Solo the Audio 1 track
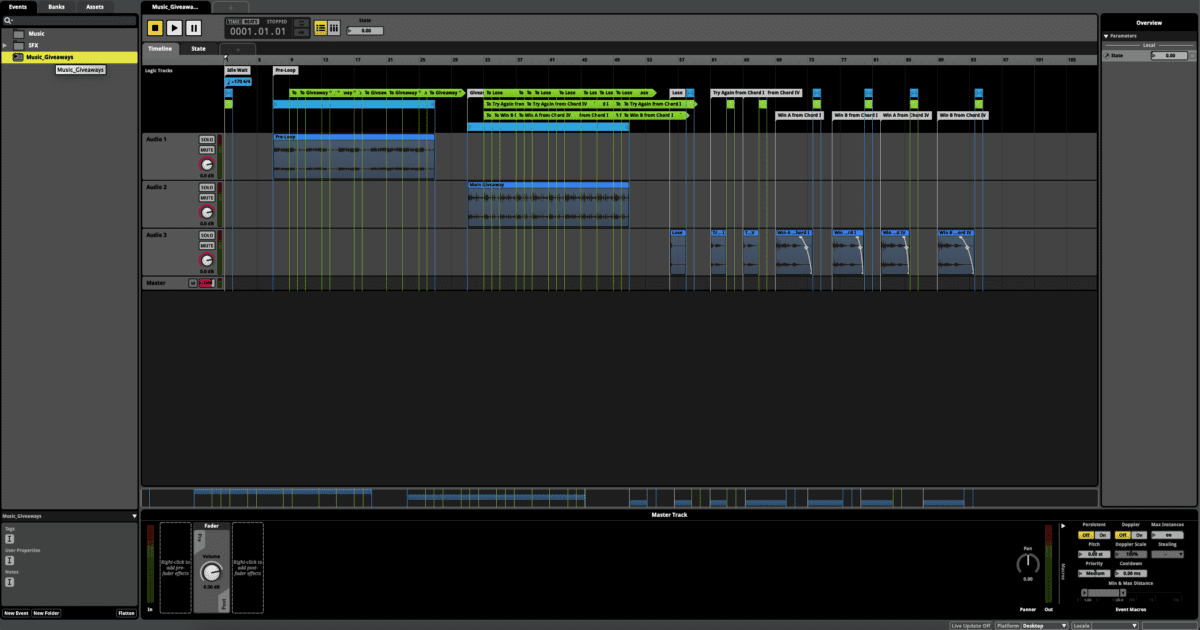Screen dimensions: 1200x630 pyautogui.click(x=207, y=140)
